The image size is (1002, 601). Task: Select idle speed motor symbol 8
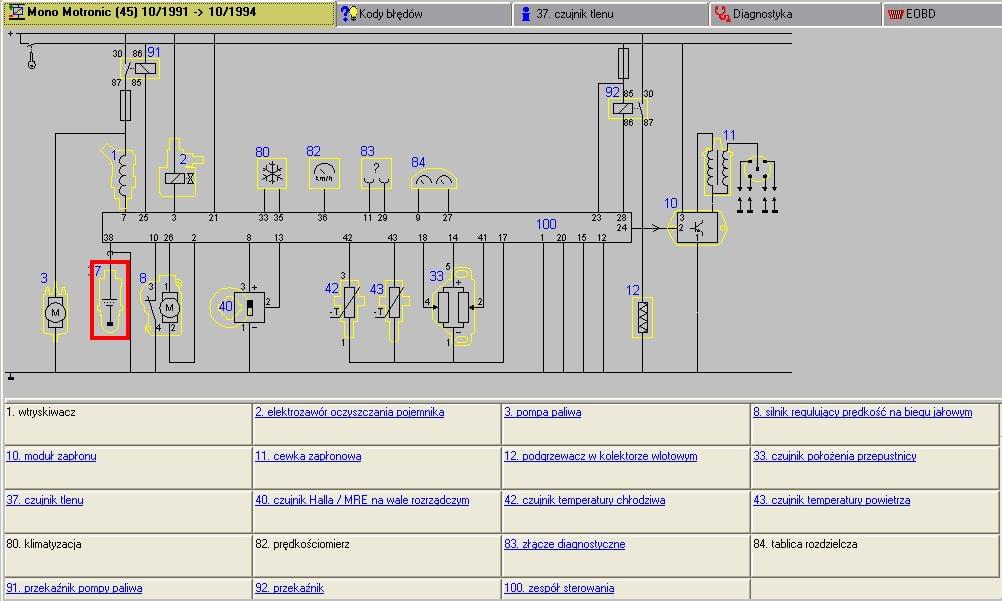click(x=161, y=306)
